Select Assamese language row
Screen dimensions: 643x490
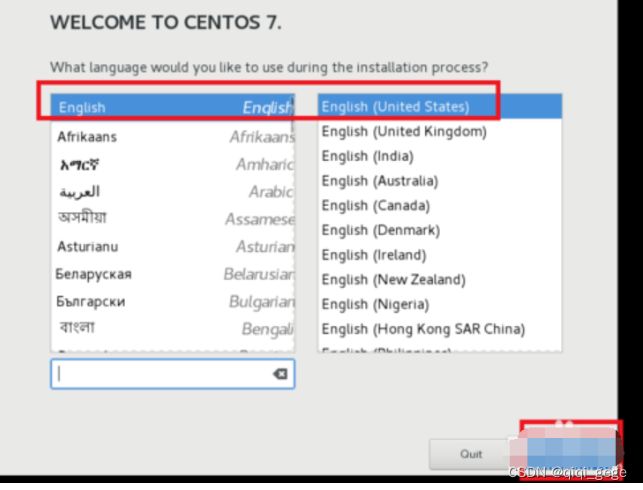click(173, 219)
